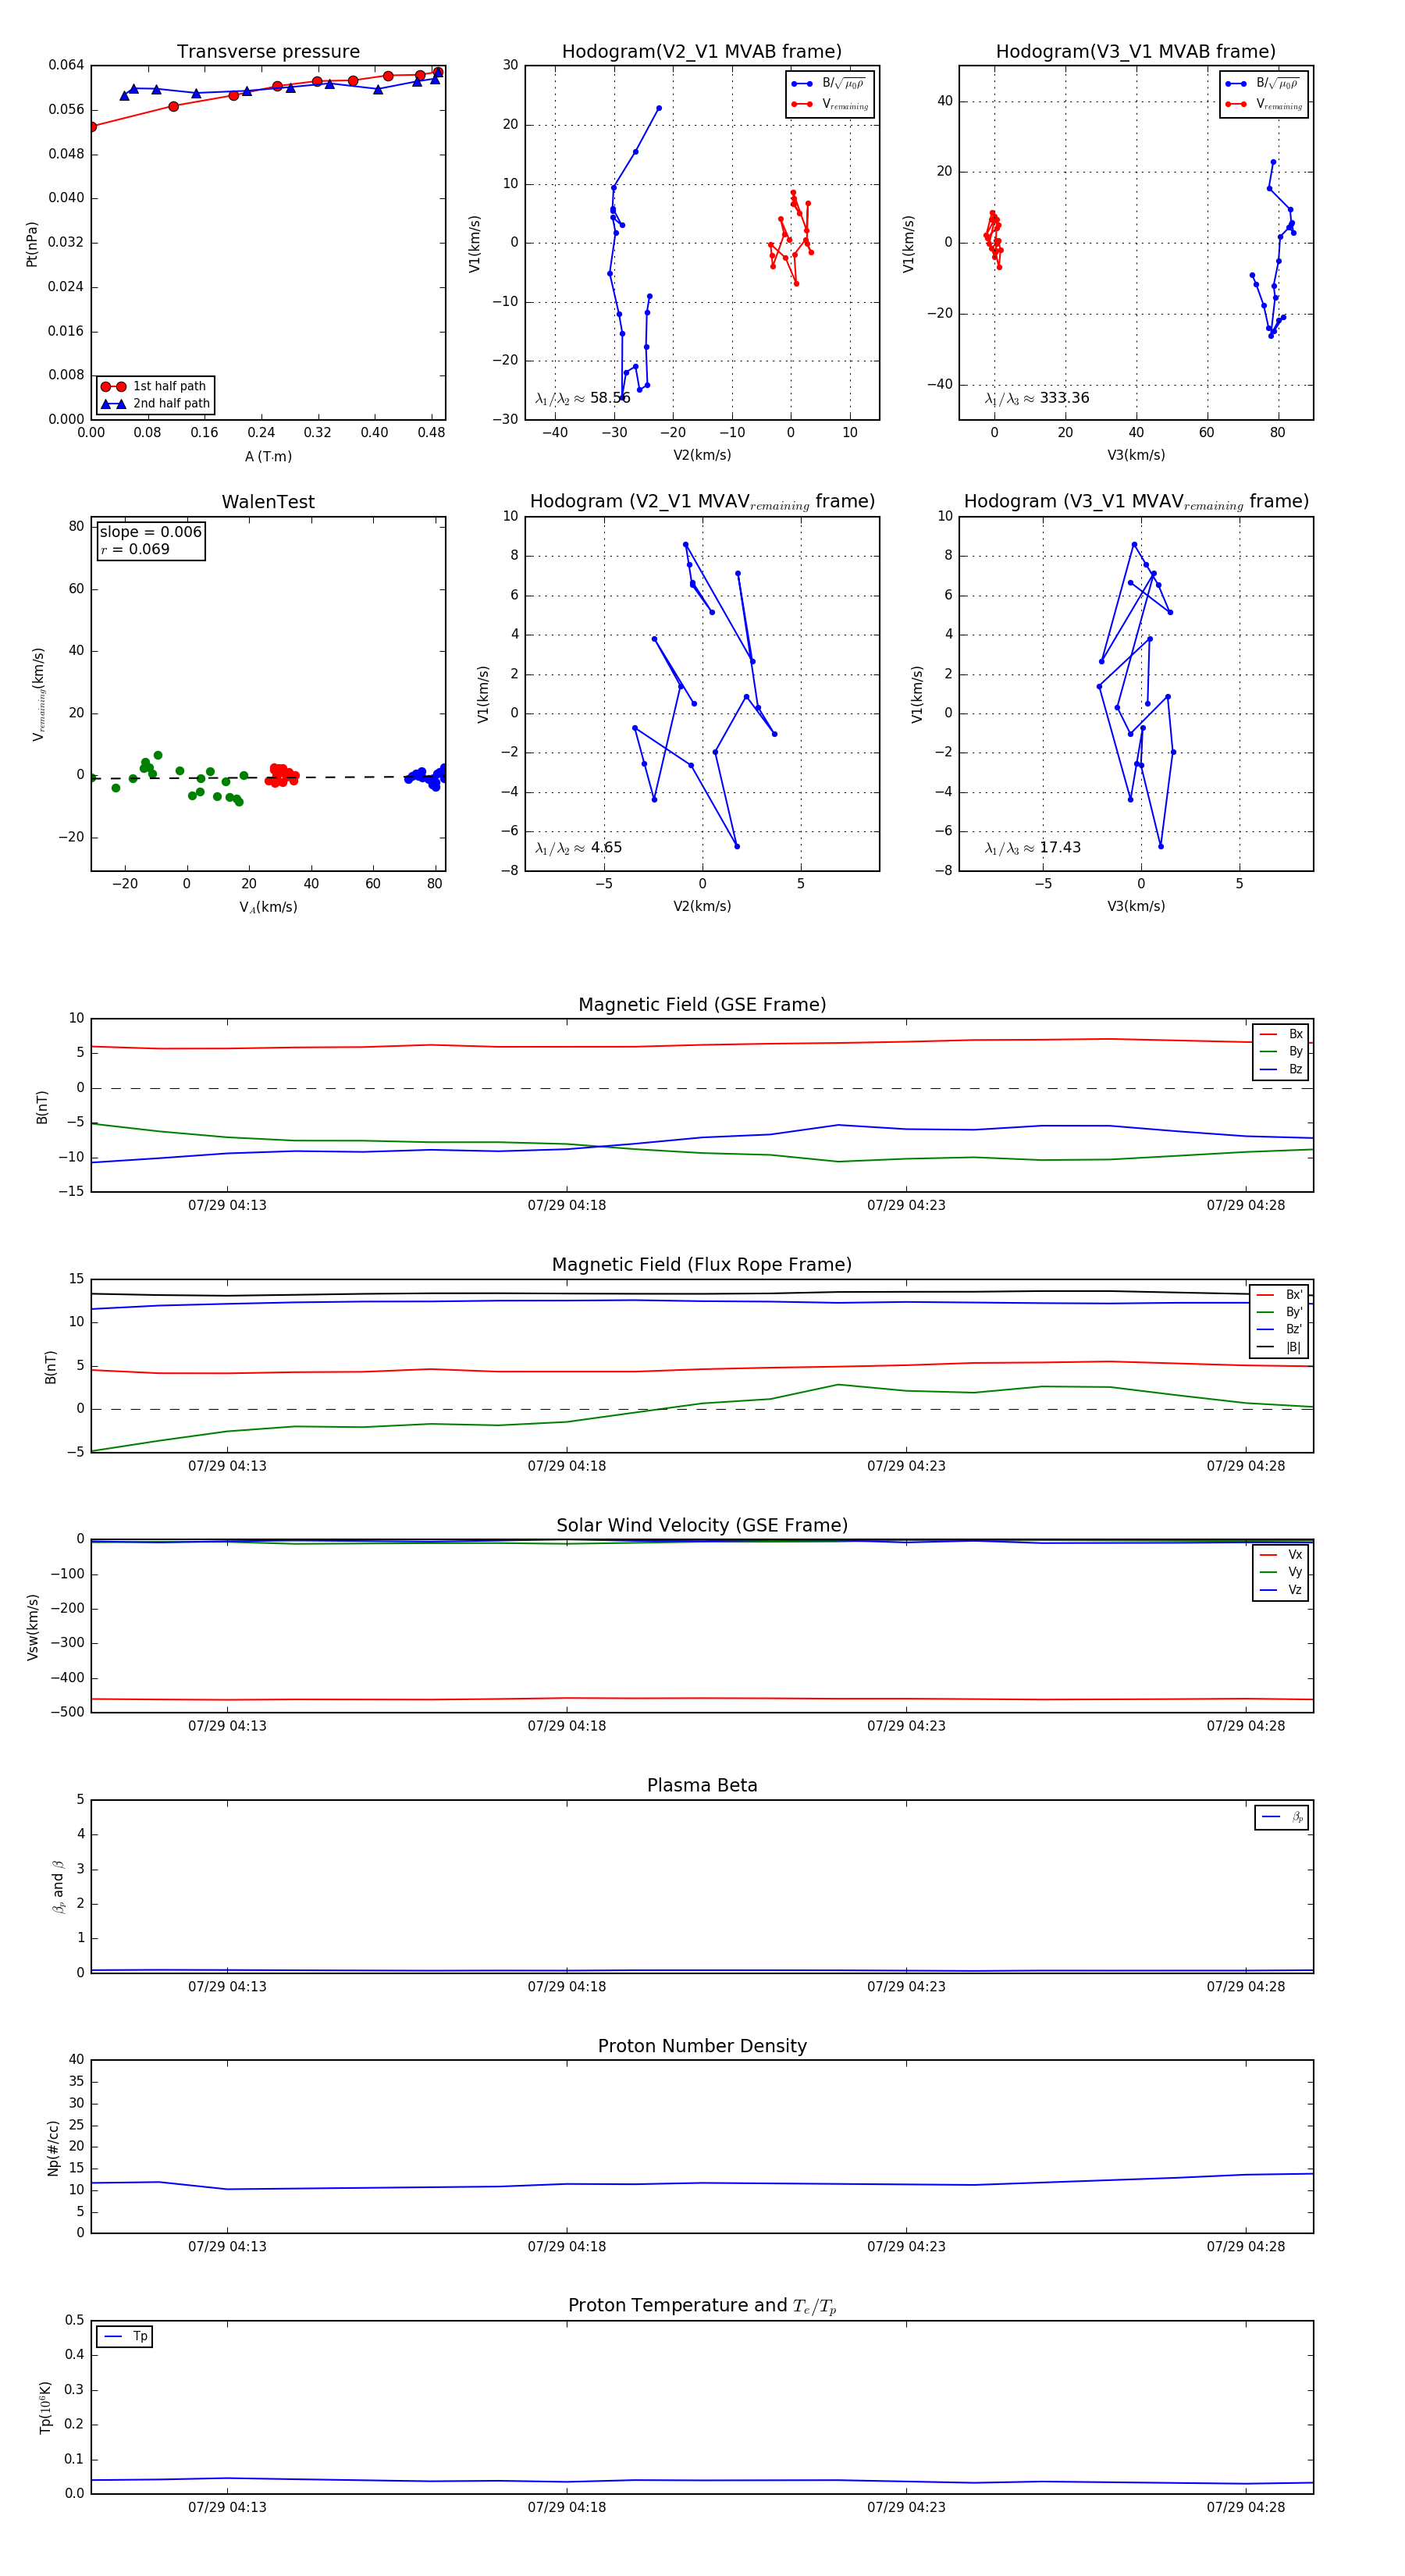Click the 'slope = 0.006' annotation
The height and width of the screenshot is (2576, 1405).
(151, 532)
